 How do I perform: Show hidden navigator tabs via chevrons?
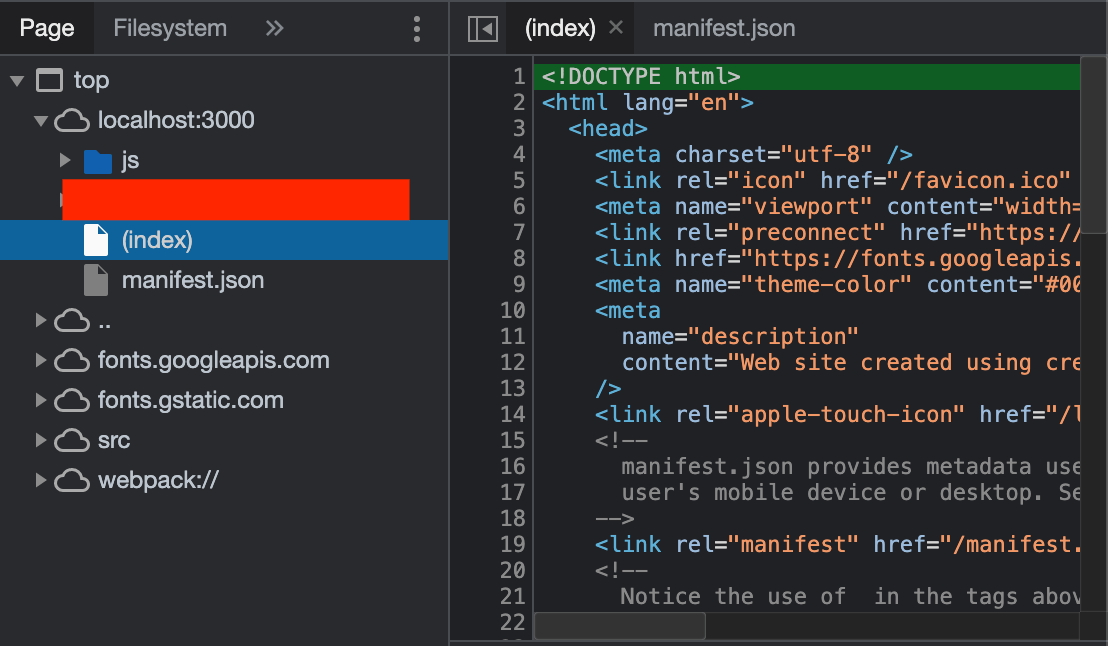pyautogui.click(x=274, y=28)
